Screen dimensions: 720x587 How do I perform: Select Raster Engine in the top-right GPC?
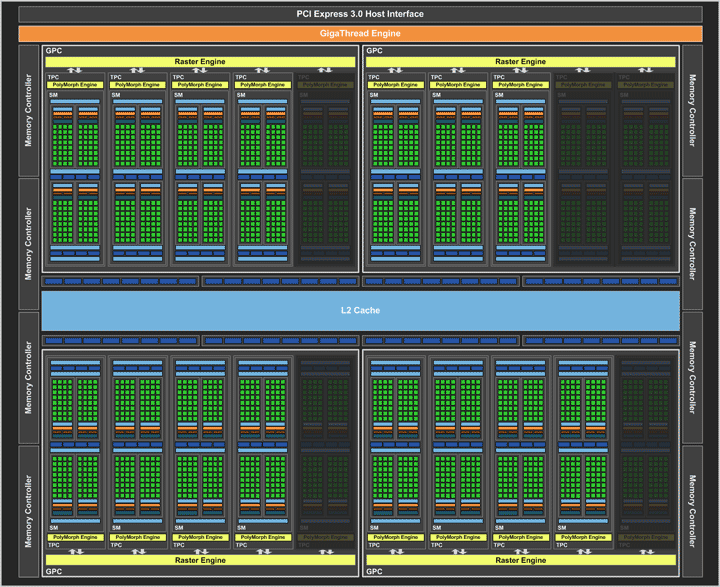pos(522,62)
